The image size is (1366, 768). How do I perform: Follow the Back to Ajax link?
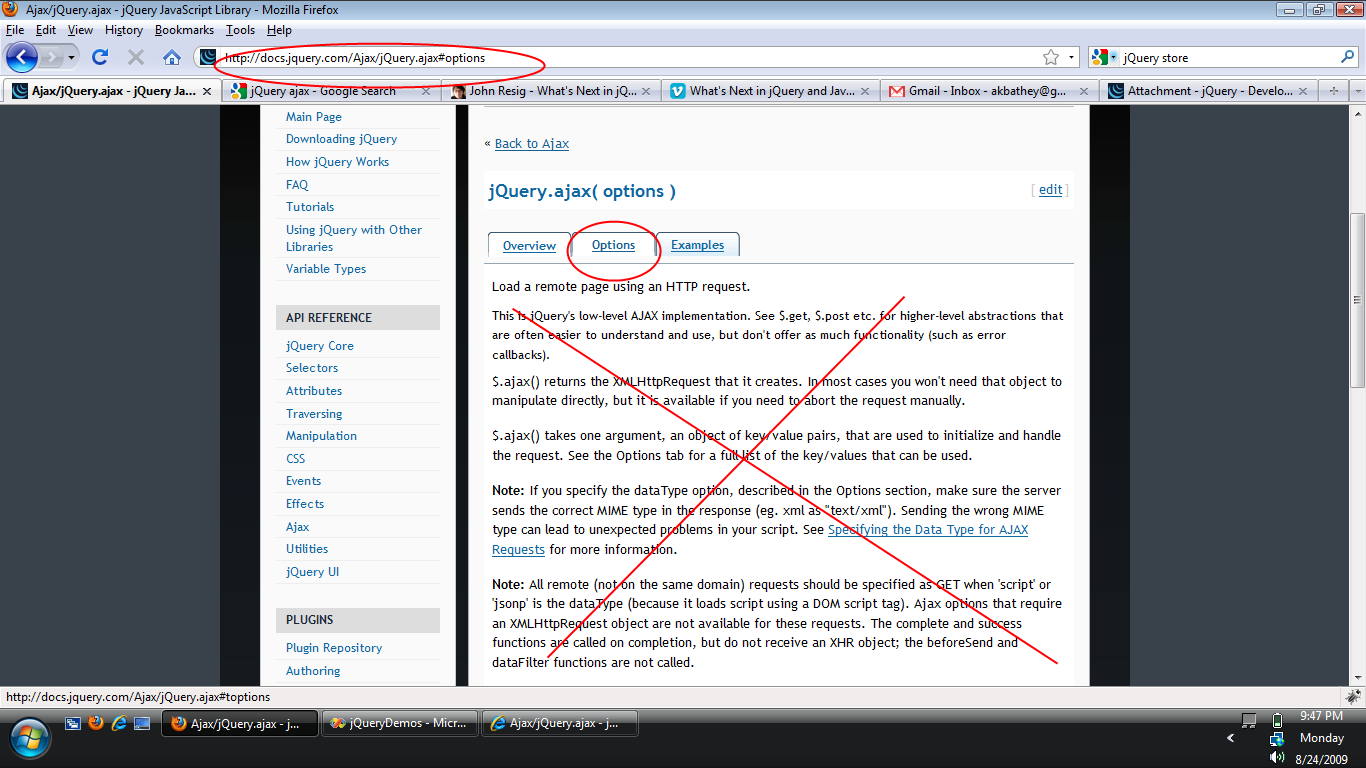point(531,144)
